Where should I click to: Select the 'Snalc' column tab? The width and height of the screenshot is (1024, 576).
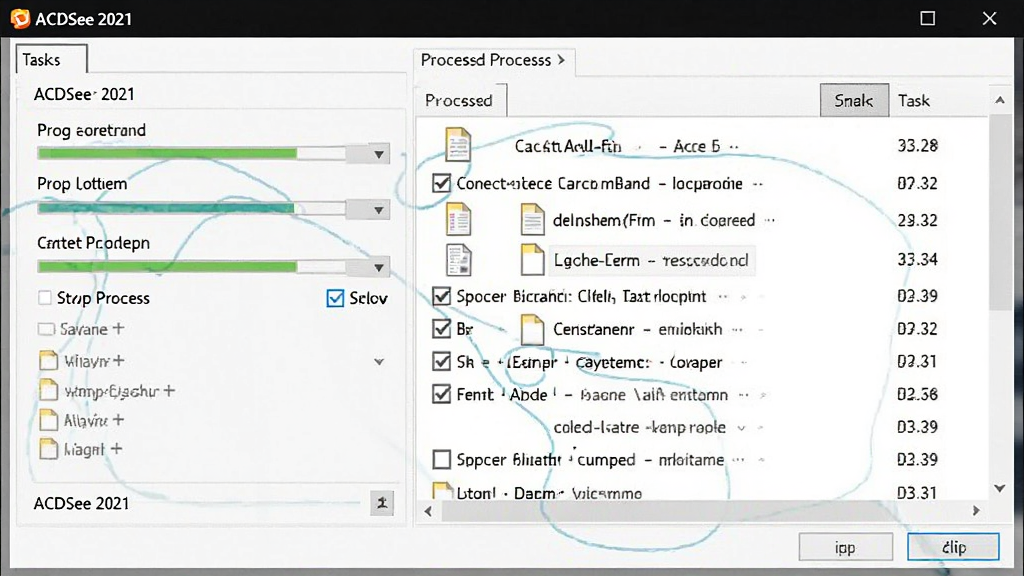point(854,100)
